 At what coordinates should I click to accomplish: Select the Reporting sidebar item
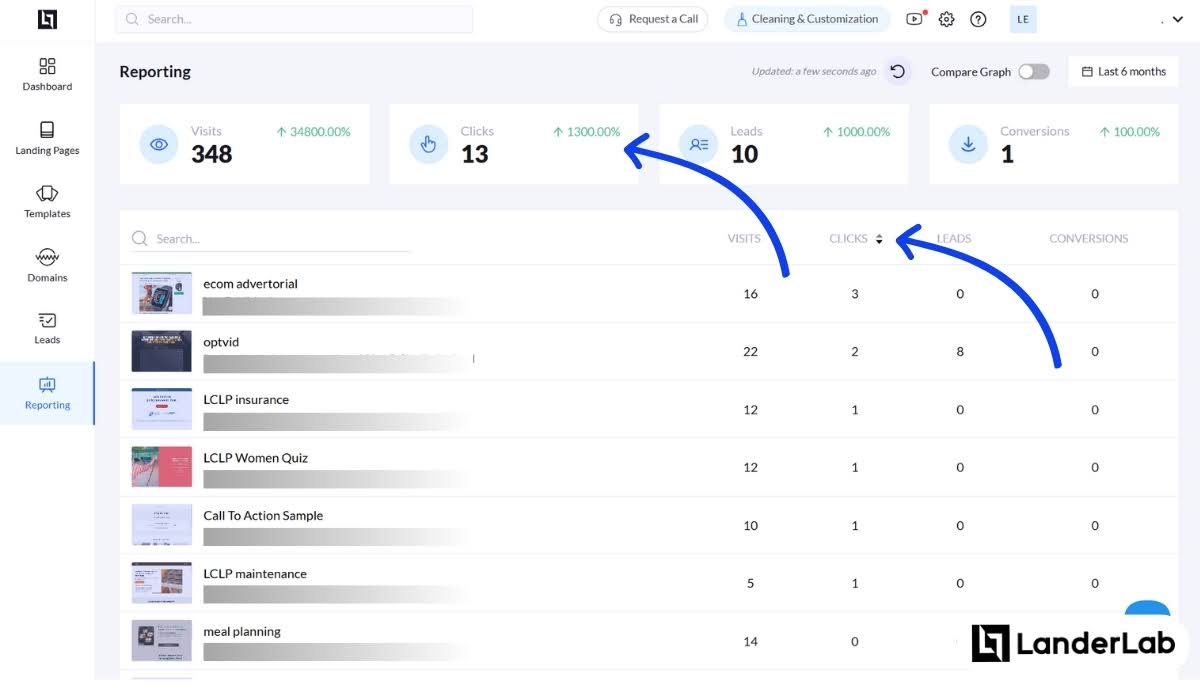47,394
